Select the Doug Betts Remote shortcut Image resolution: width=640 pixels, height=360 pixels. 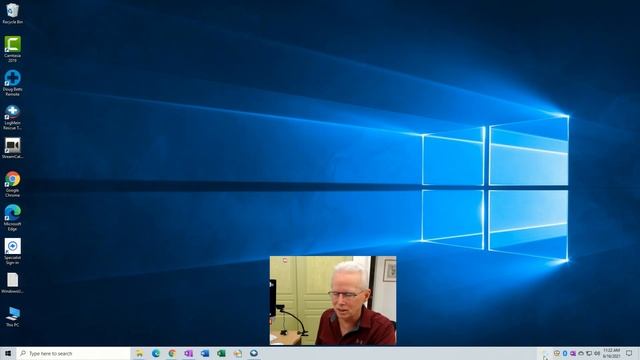tap(12, 83)
